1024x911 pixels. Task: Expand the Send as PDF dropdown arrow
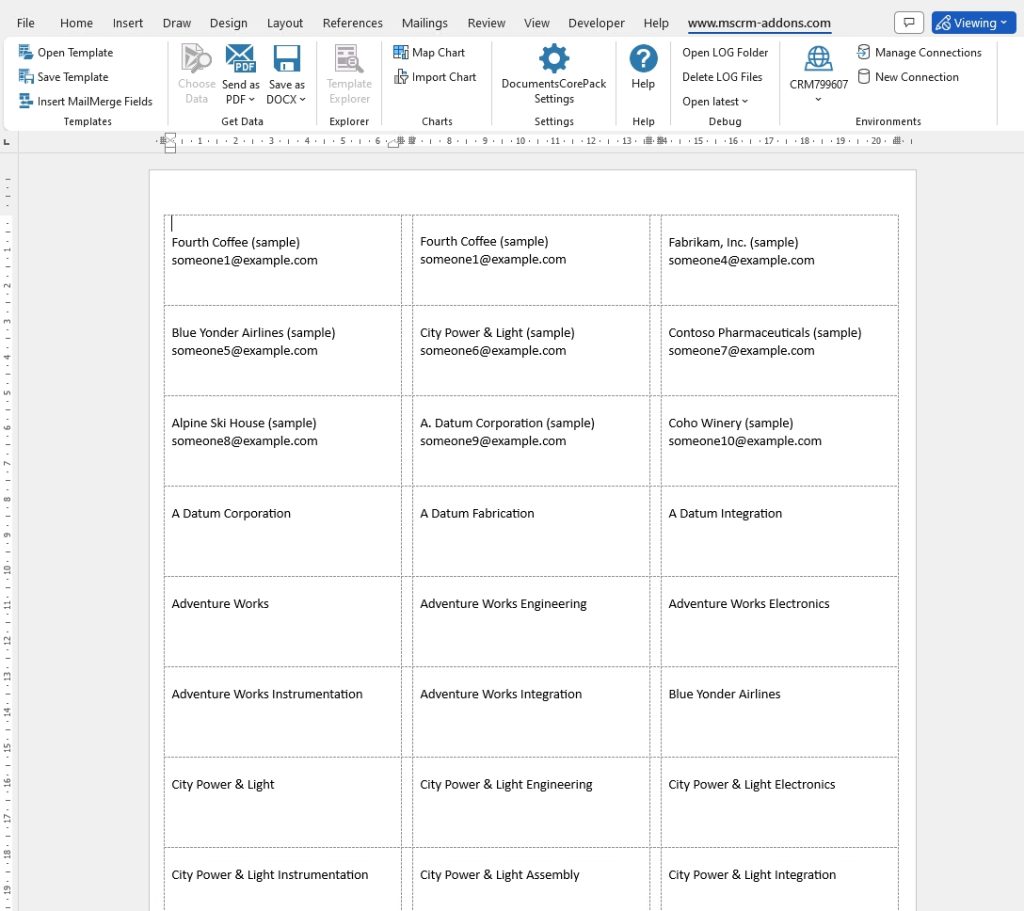[251, 99]
